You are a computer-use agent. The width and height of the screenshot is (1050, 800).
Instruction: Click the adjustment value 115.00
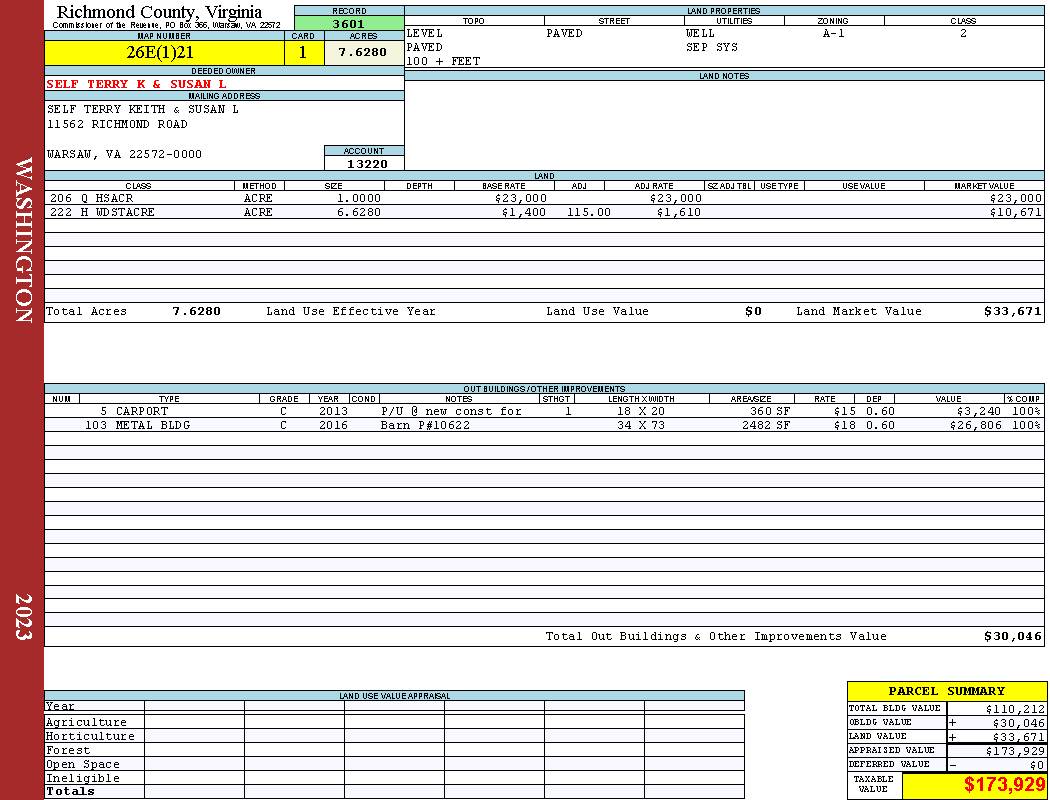(x=589, y=212)
